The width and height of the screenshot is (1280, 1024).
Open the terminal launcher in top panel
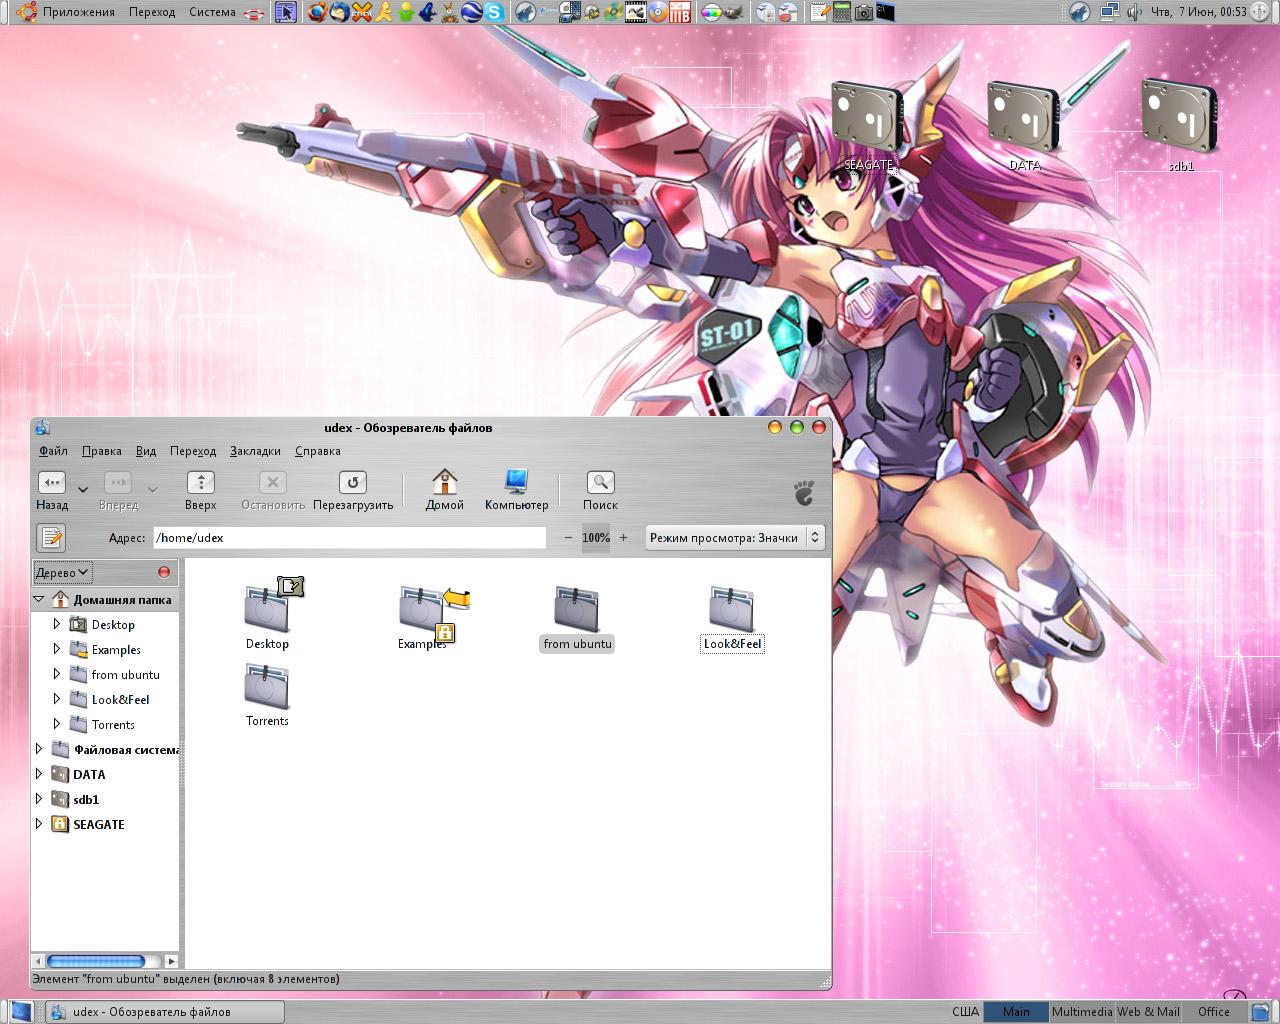[x=885, y=12]
